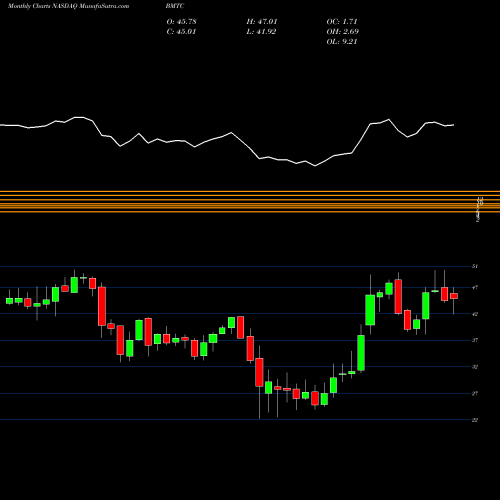This screenshot has width=500, height=500.
Task: Click the 47 price axis label
Action: coord(475,287)
